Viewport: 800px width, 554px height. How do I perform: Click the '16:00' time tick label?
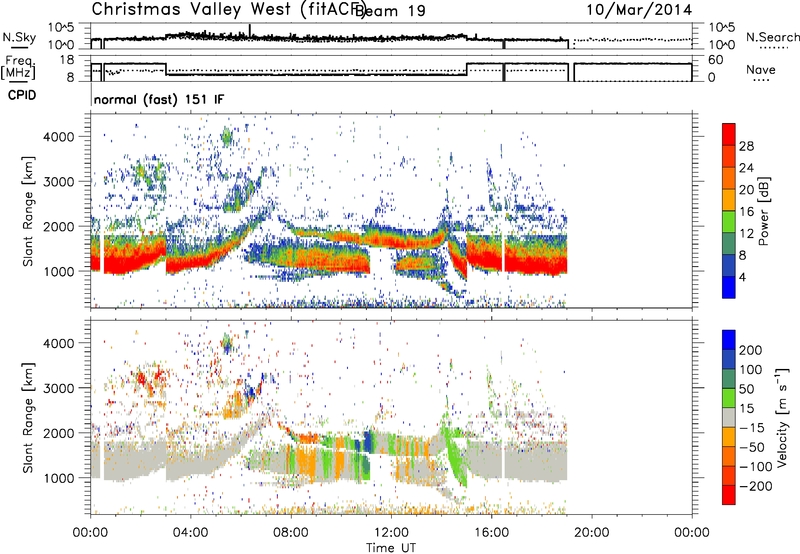(x=491, y=533)
